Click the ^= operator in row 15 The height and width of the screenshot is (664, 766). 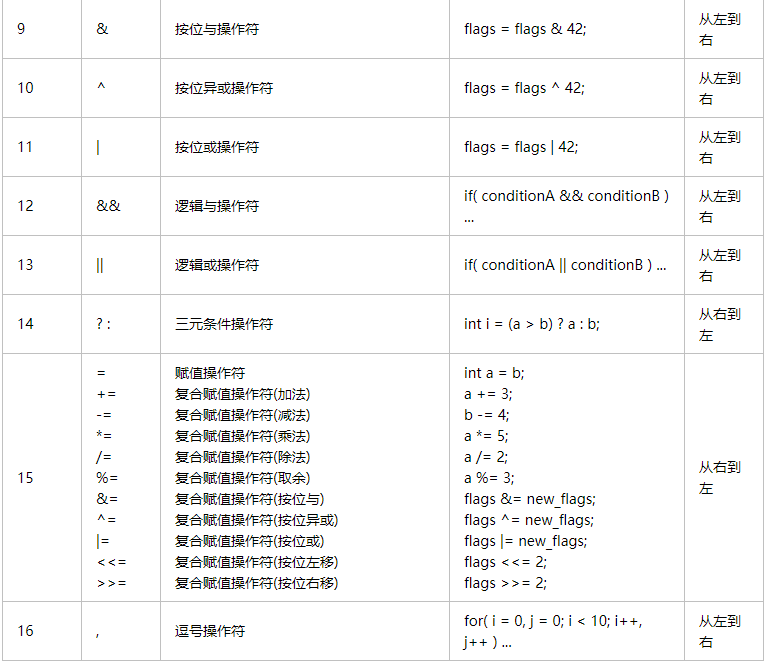coord(106,519)
